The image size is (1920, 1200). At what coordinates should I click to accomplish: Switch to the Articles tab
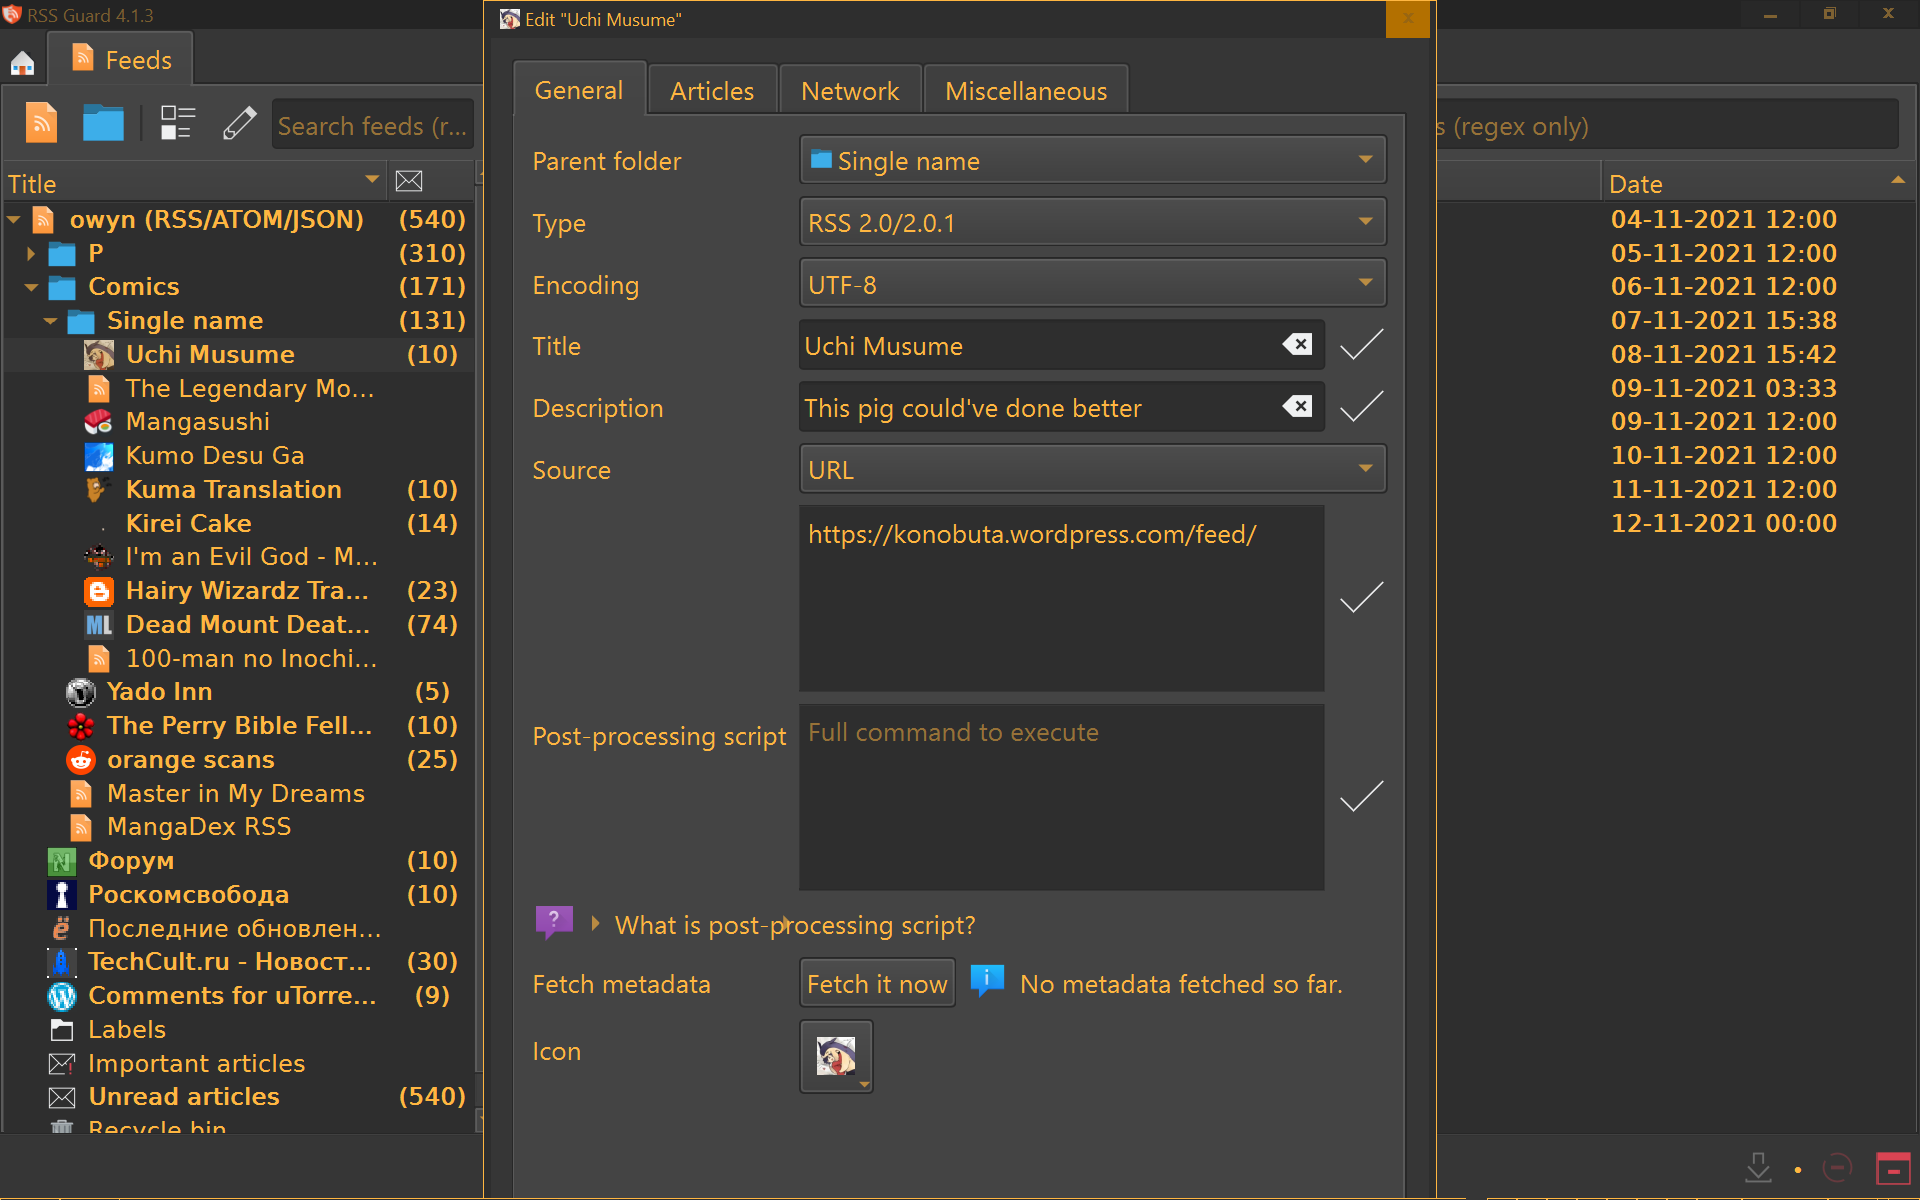point(712,91)
